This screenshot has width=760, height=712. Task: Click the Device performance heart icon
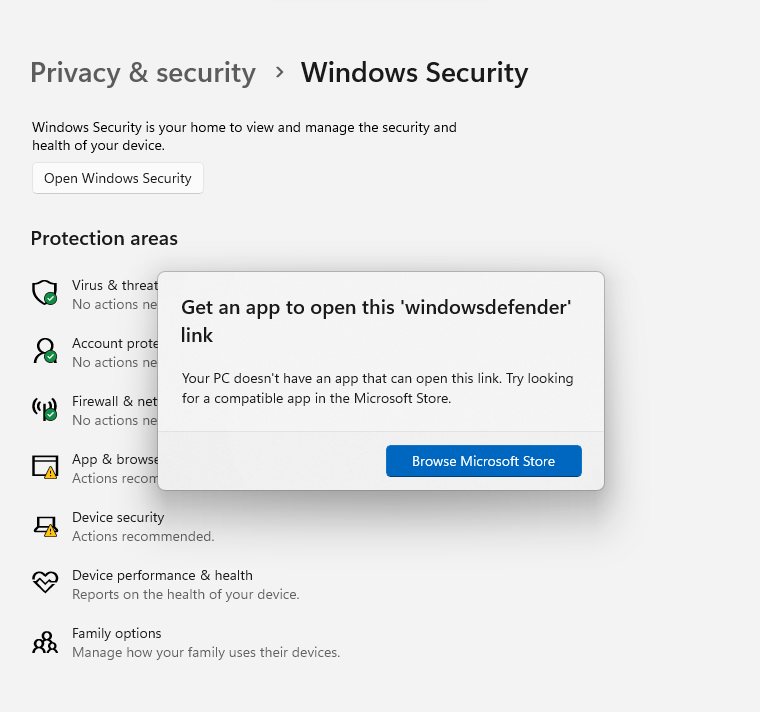[x=45, y=582]
